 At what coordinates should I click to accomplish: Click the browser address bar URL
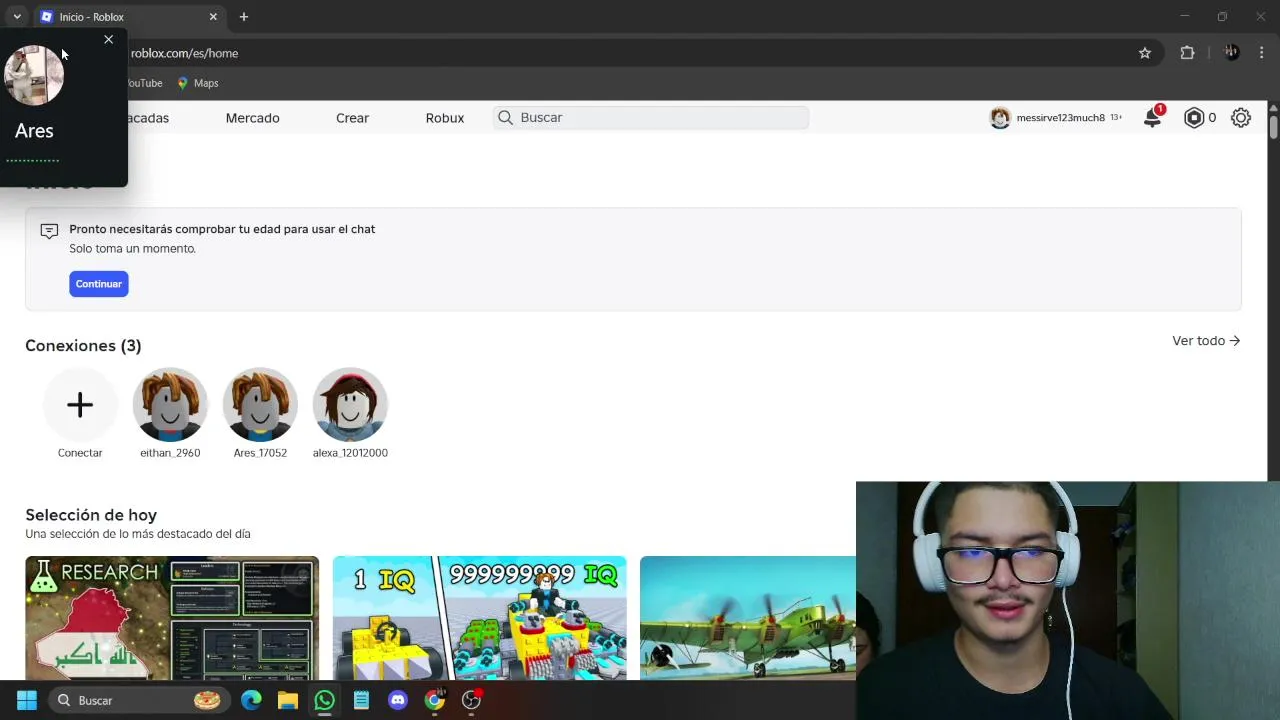pyautogui.click(x=184, y=53)
